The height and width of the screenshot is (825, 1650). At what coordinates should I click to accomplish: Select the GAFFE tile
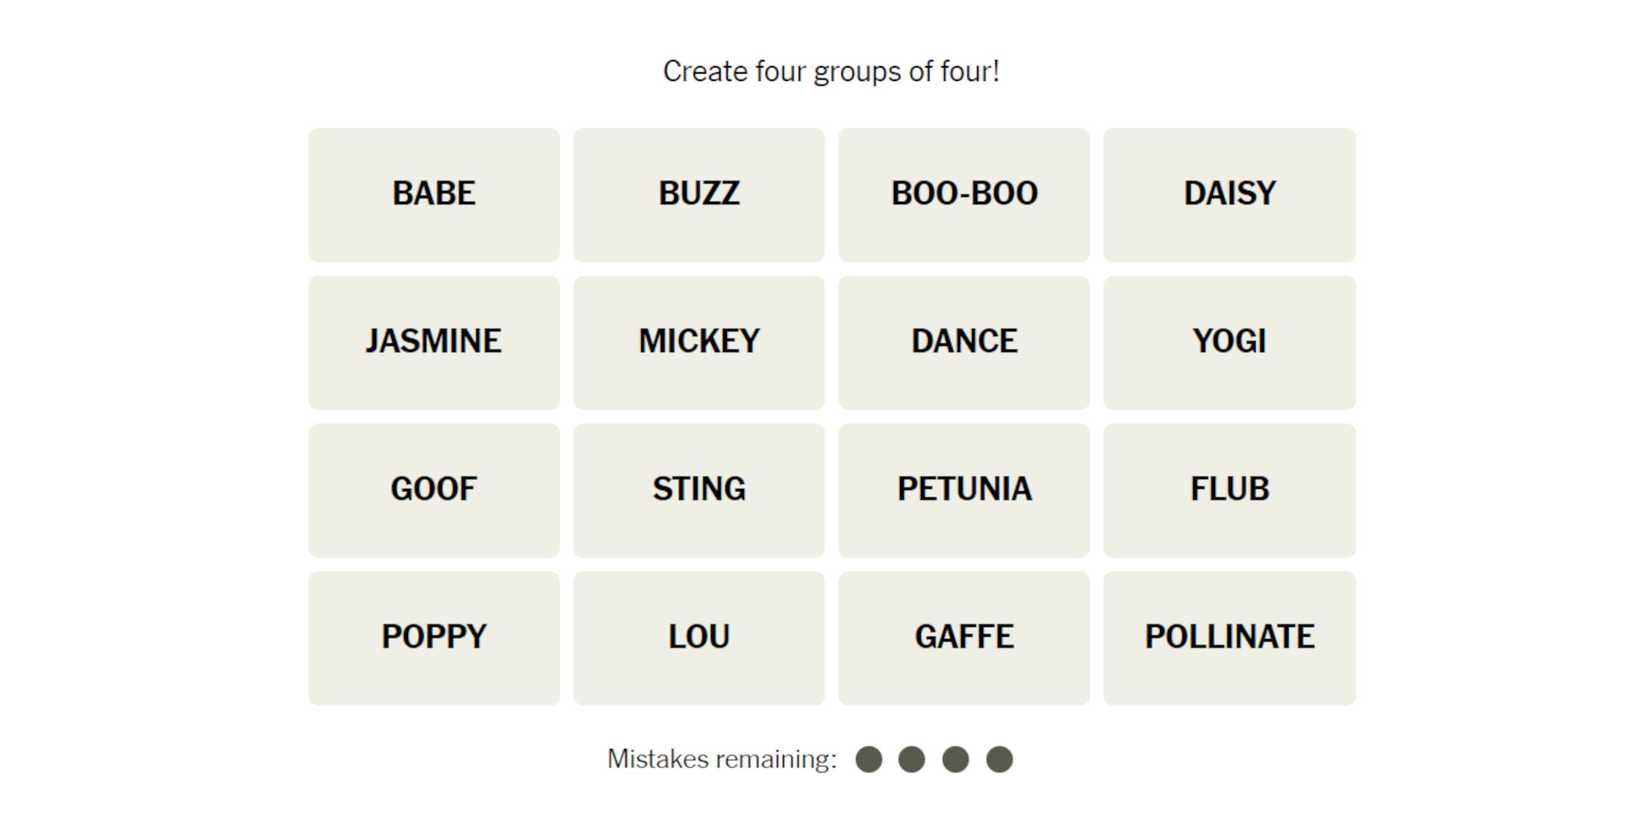[964, 638]
